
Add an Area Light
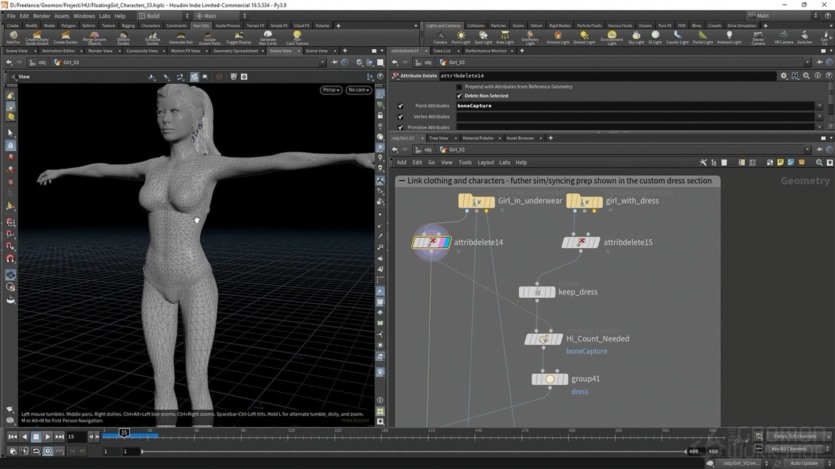pos(504,37)
